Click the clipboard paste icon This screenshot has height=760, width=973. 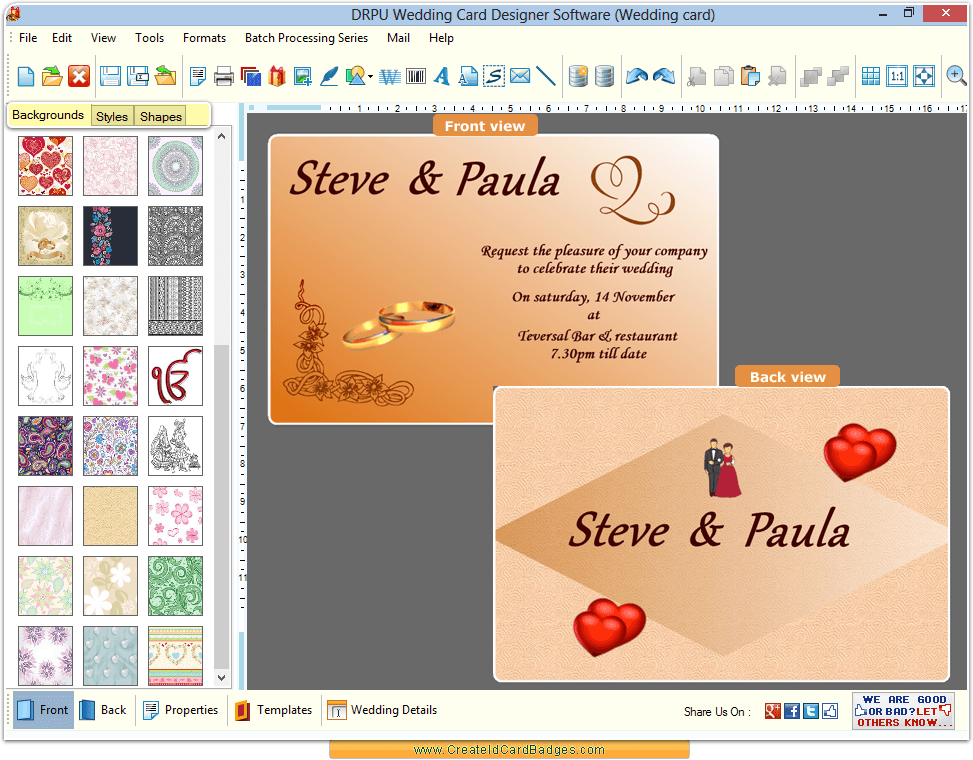coord(750,76)
